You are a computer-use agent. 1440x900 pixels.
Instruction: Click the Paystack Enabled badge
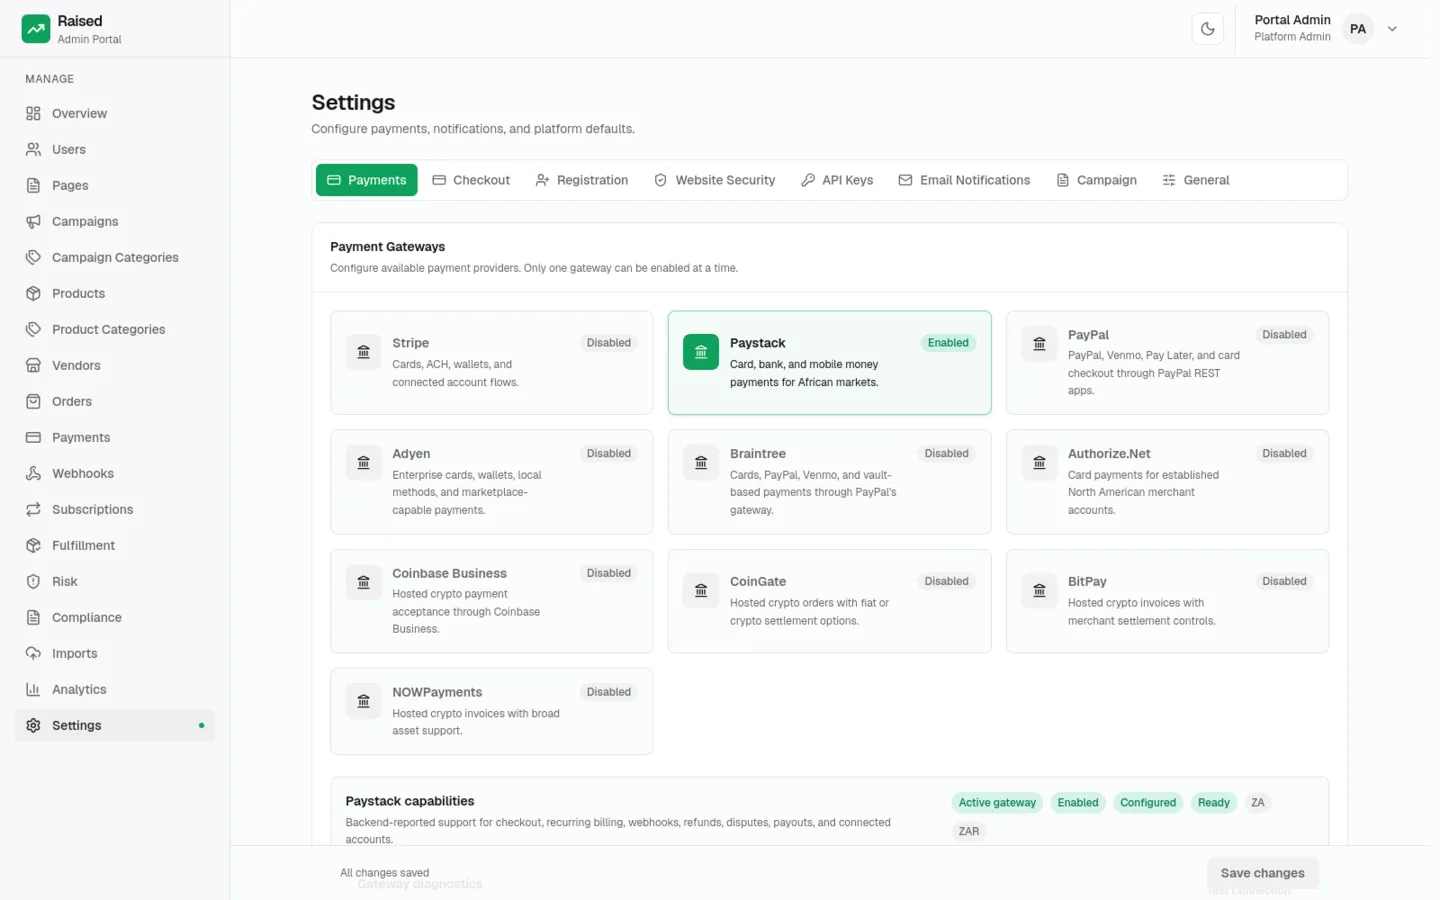tap(948, 343)
